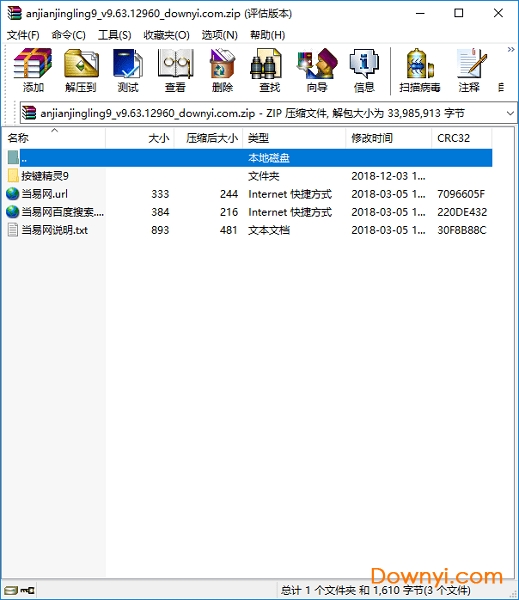Open the archive path dropdown arrow
The height and width of the screenshot is (600, 519).
(510, 113)
